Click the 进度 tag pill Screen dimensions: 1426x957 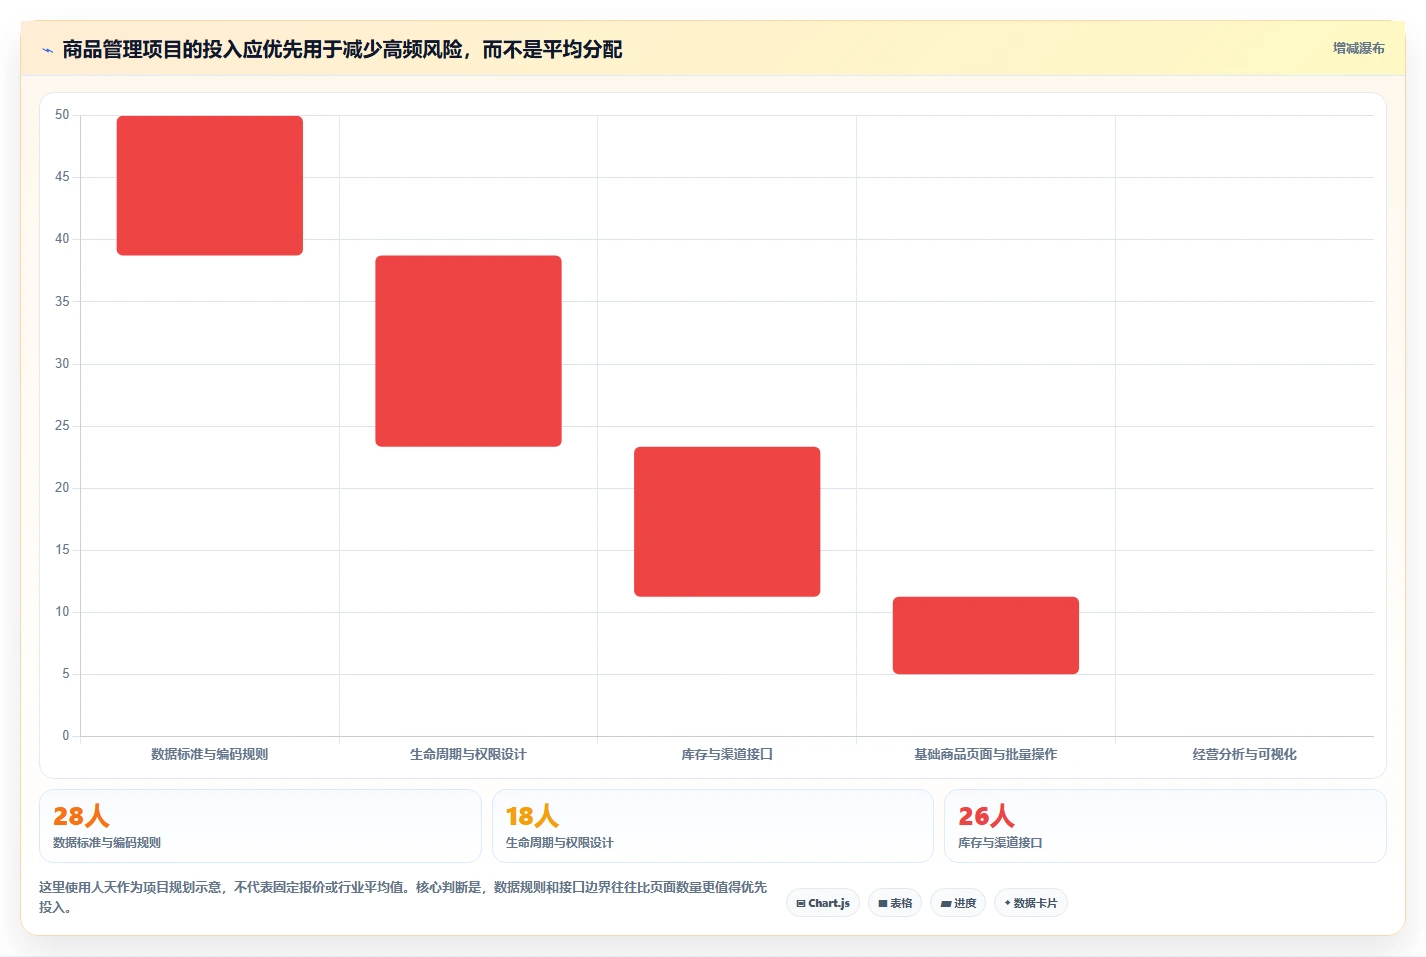click(x=958, y=903)
